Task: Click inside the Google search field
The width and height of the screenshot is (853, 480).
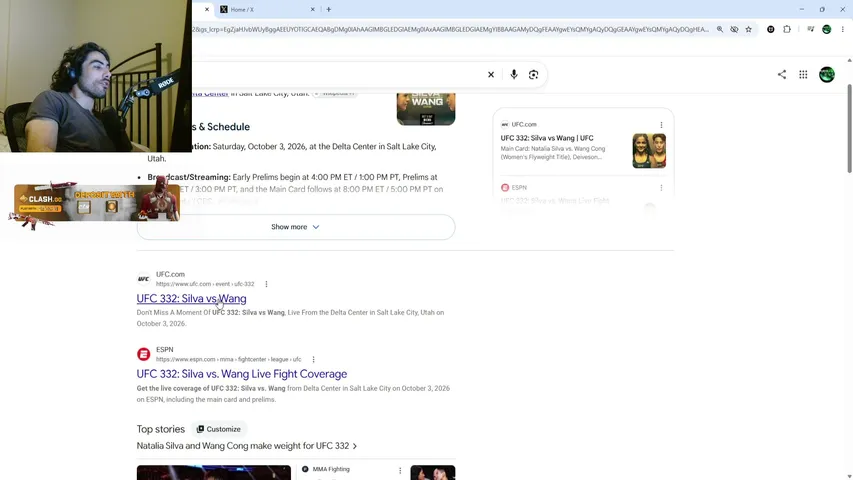Action: click(337, 75)
